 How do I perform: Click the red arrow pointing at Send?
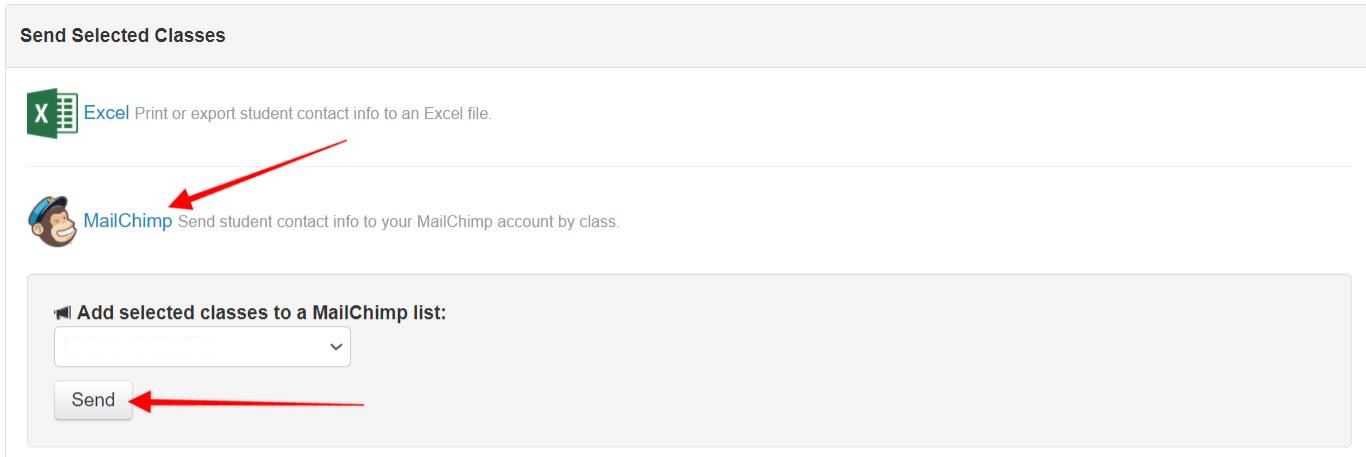pyautogui.click(x=248, y=402)
